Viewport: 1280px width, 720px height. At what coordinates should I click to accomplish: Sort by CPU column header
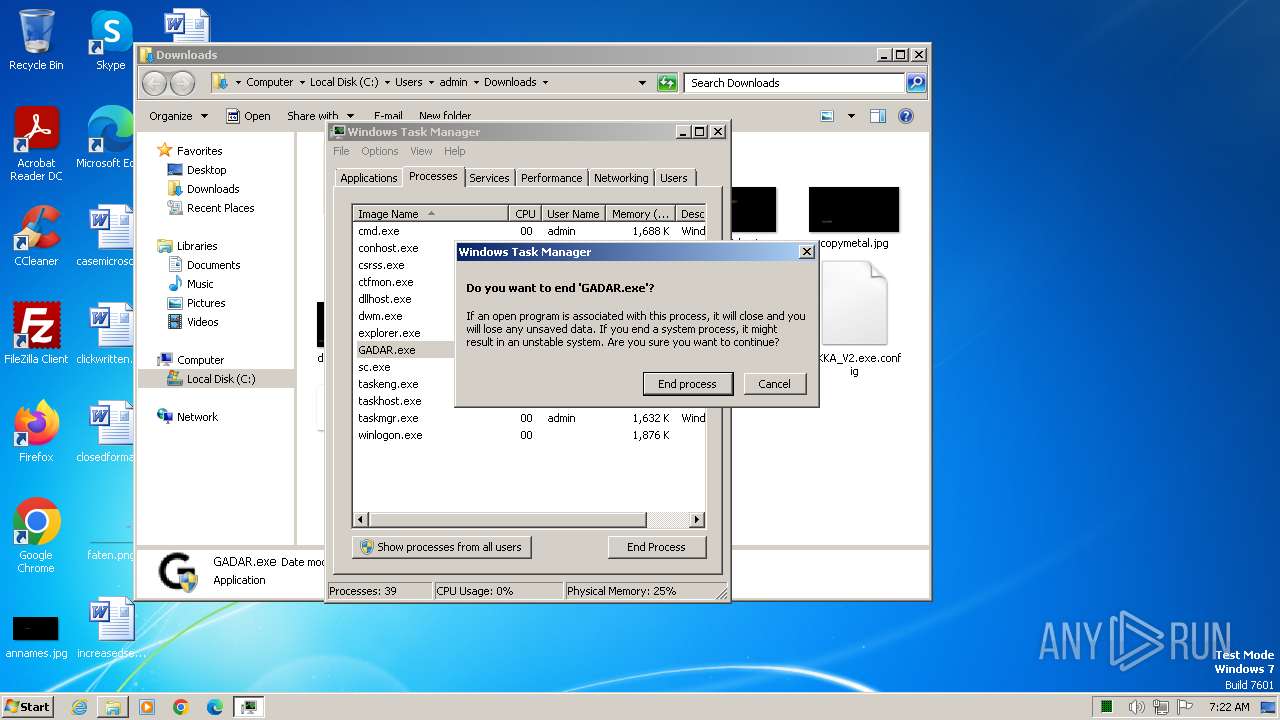tap(525, 214)
